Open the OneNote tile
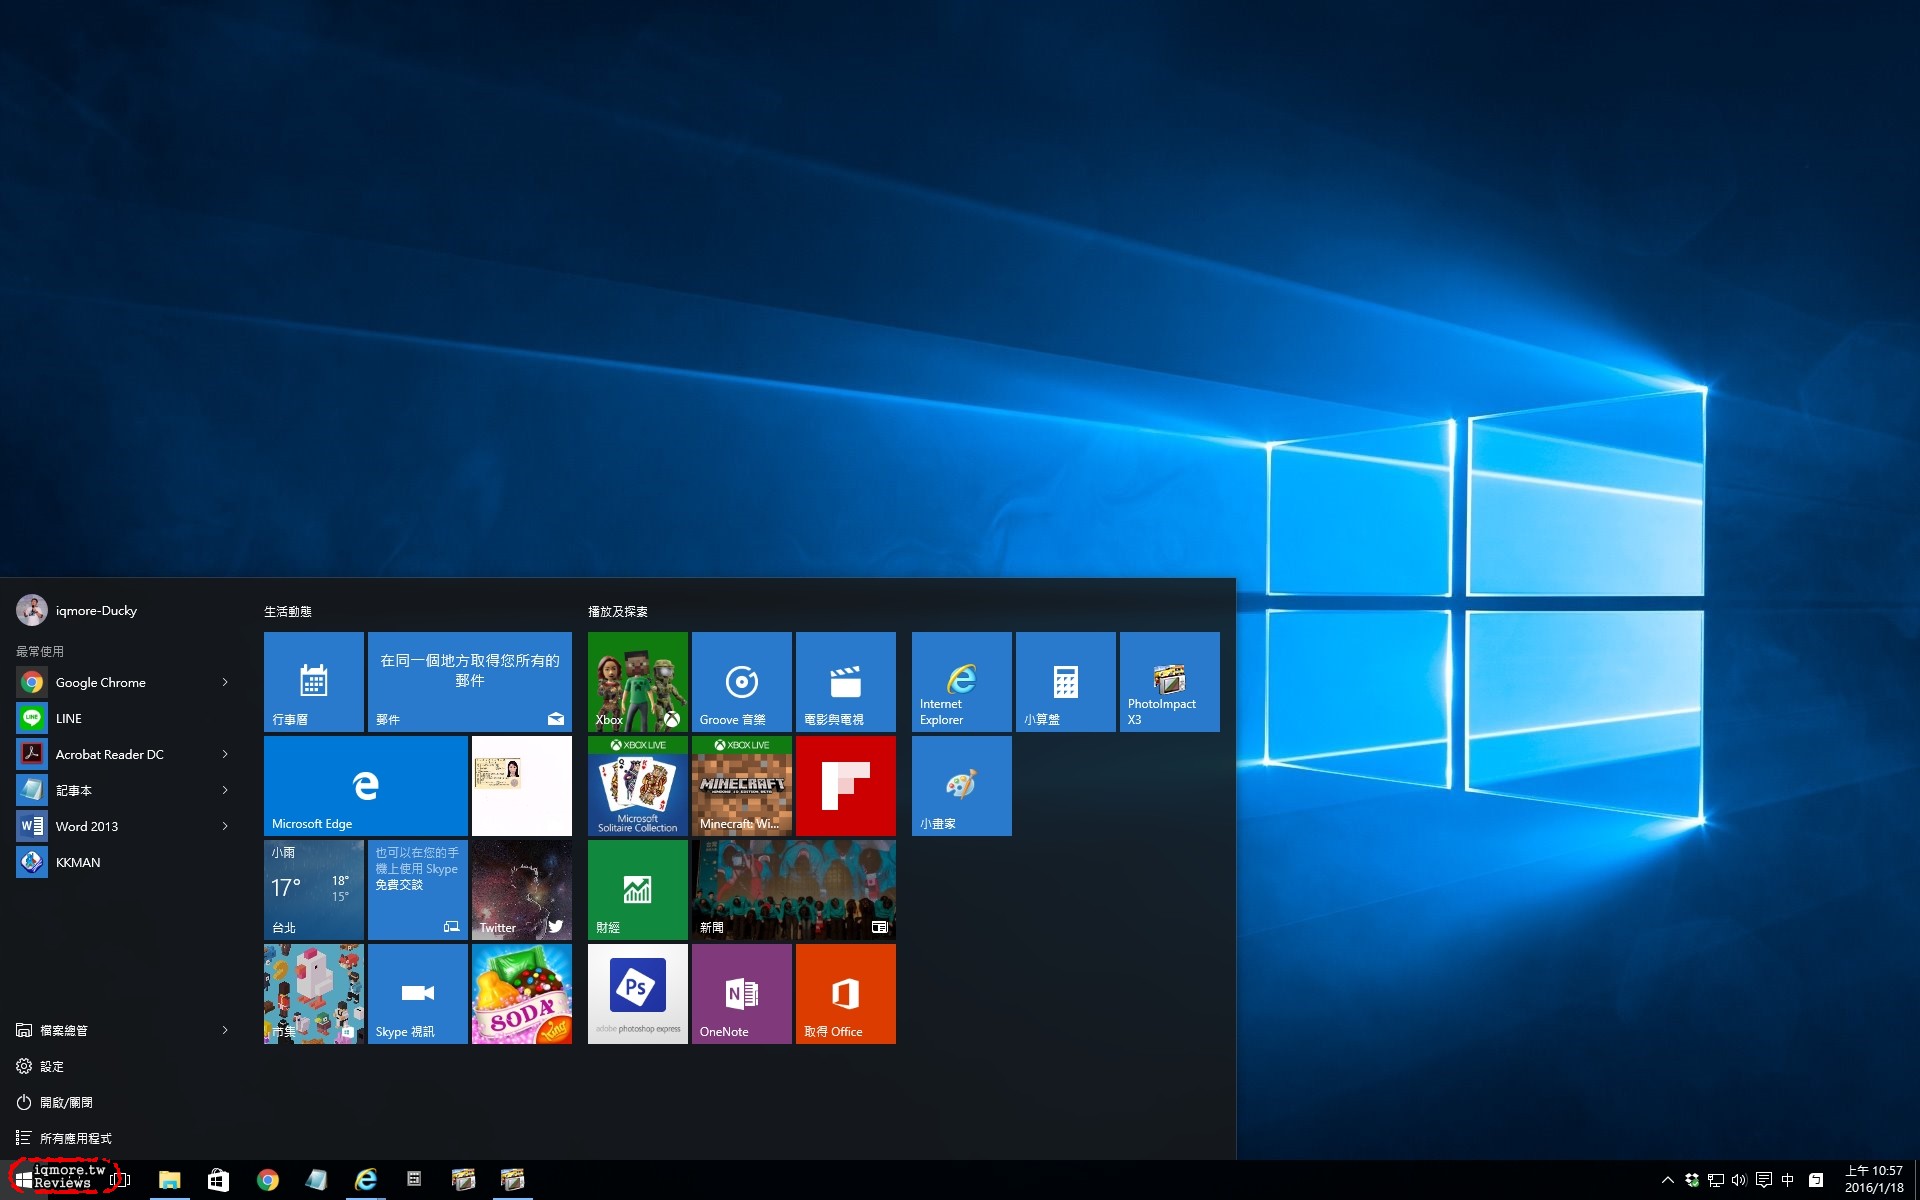The height and width of the screenshot is (1200, 1920). point(741,993)
